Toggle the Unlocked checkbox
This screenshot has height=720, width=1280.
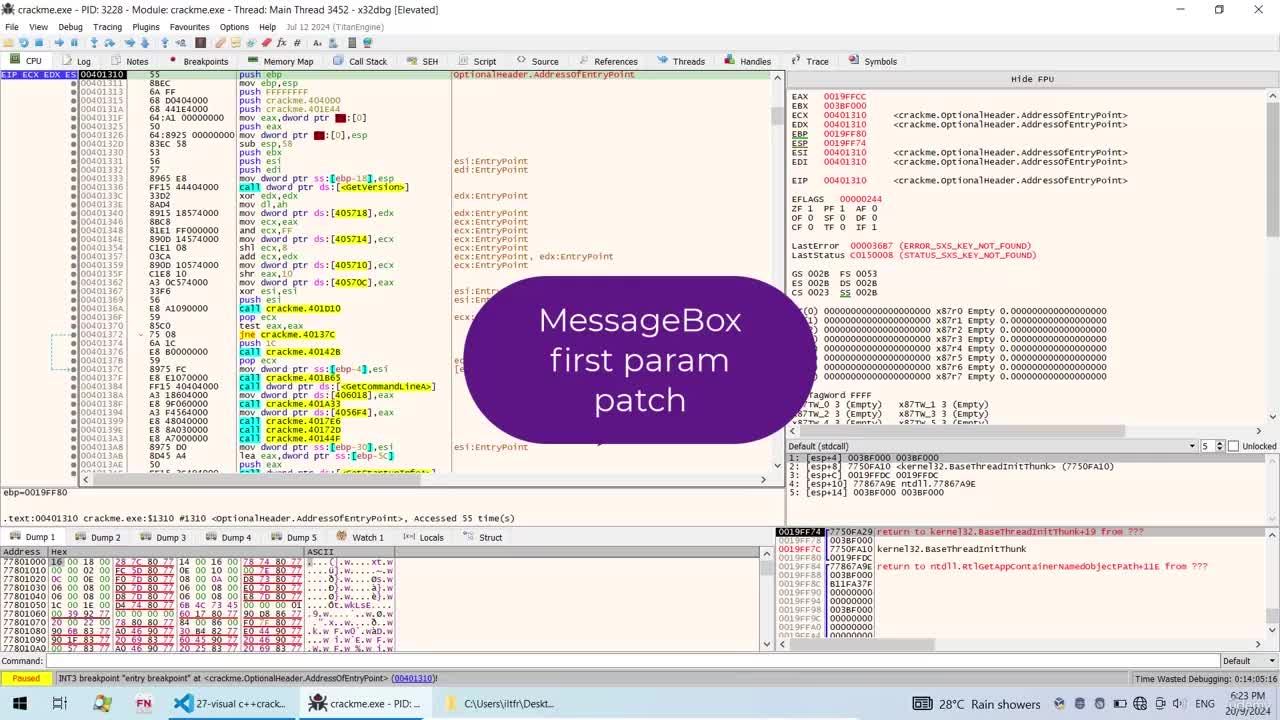coord(1233,446)
